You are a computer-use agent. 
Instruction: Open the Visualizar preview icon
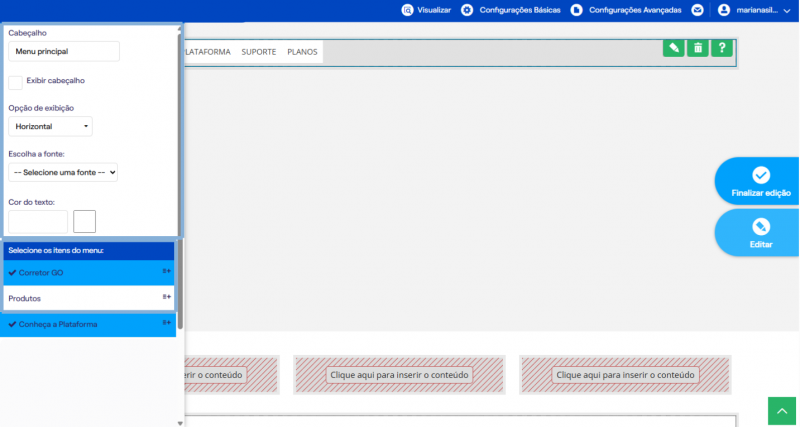pos(407,10)
